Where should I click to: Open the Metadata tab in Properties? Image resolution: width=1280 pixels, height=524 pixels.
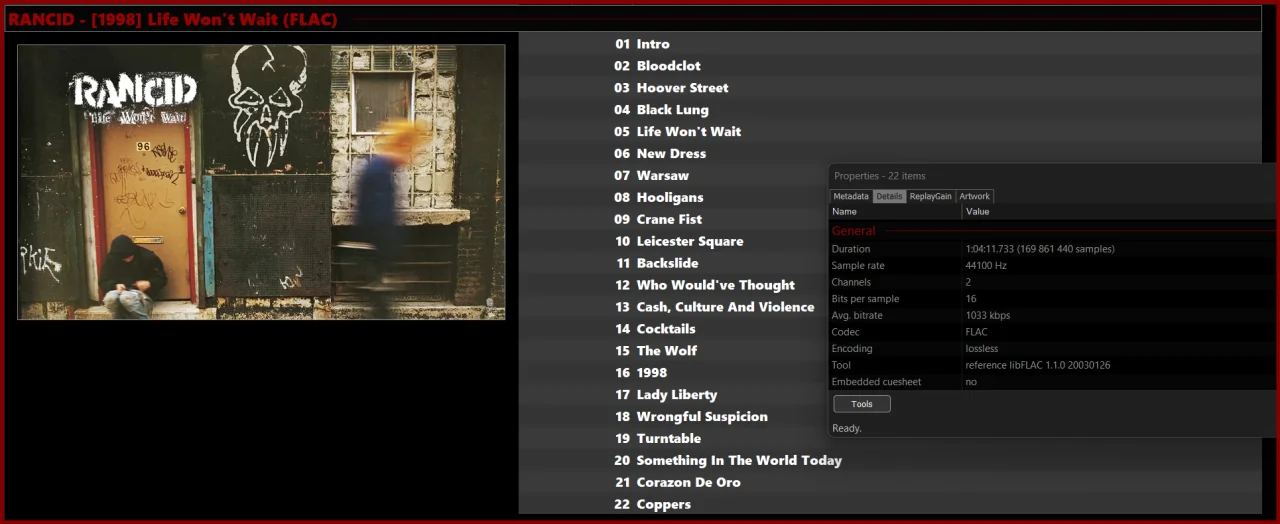tap(851, 196)
